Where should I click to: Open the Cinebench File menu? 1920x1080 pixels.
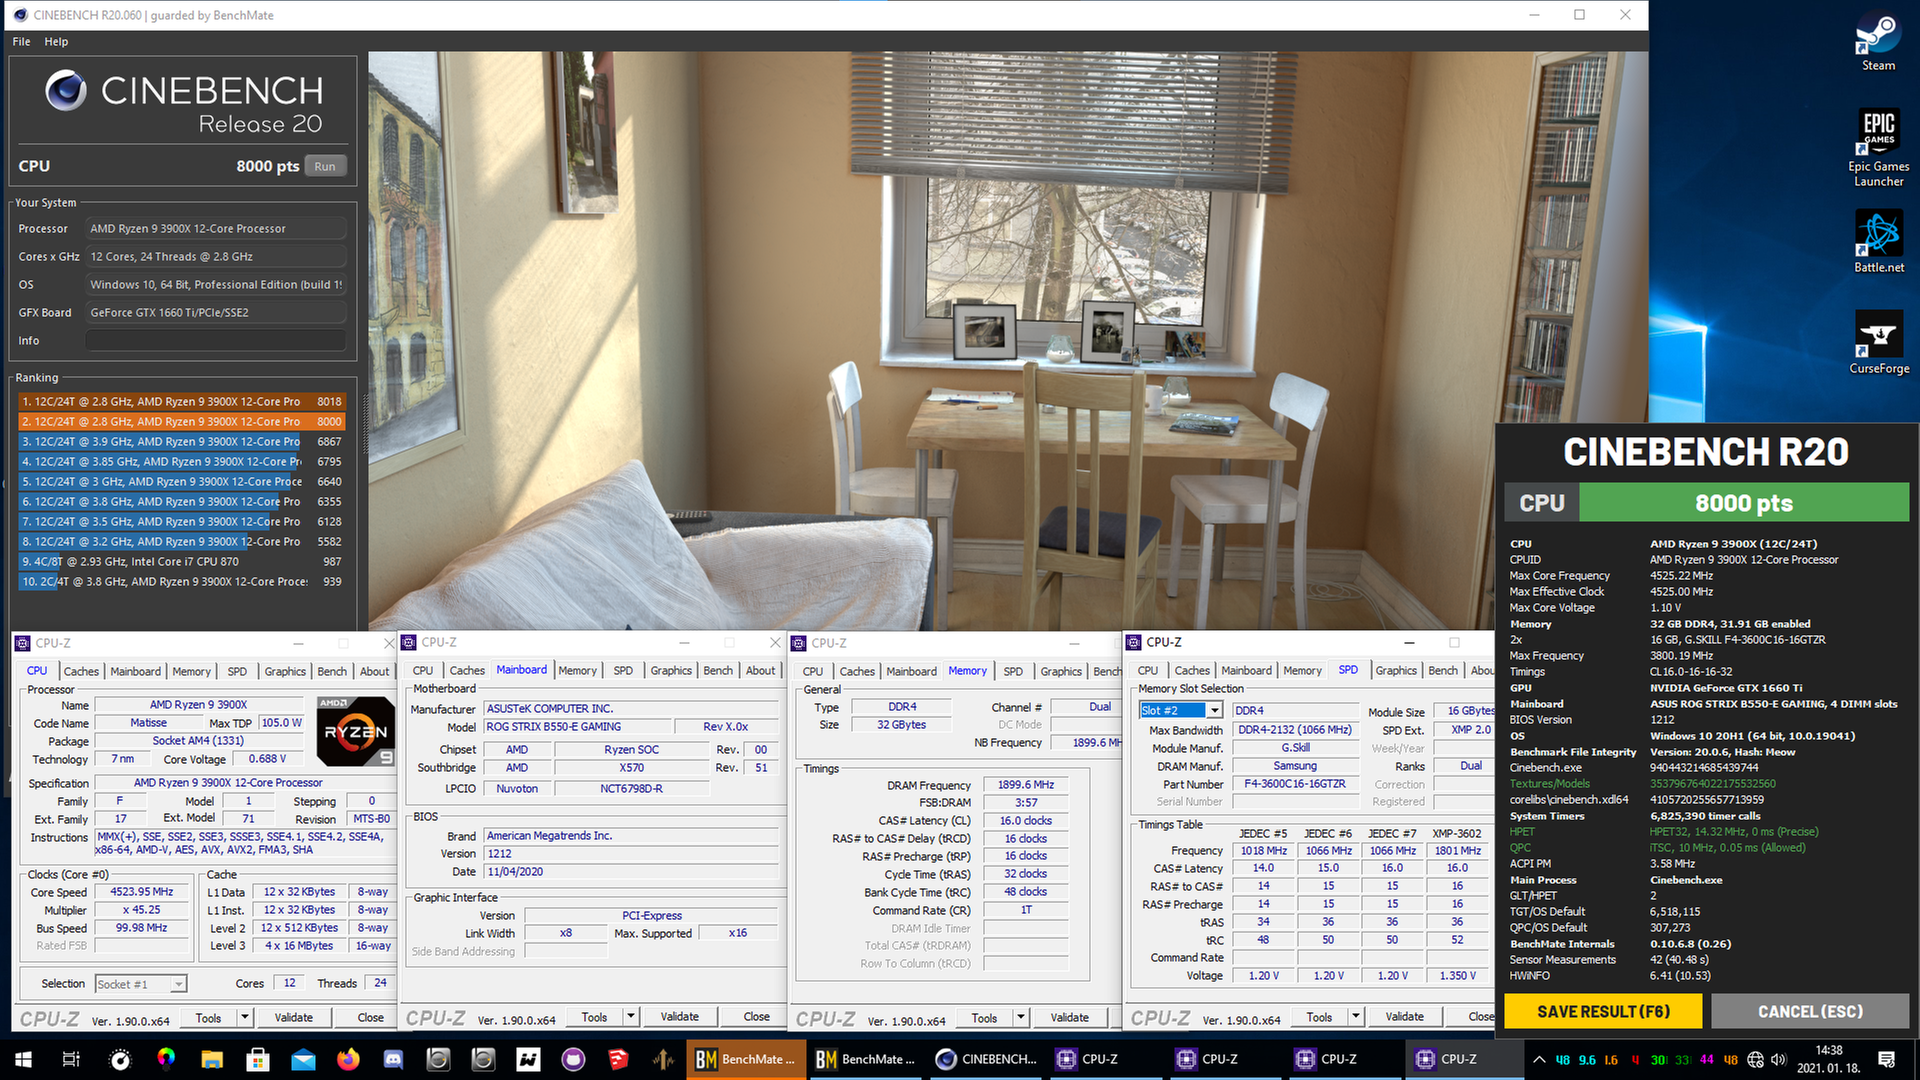coord(21,42)
